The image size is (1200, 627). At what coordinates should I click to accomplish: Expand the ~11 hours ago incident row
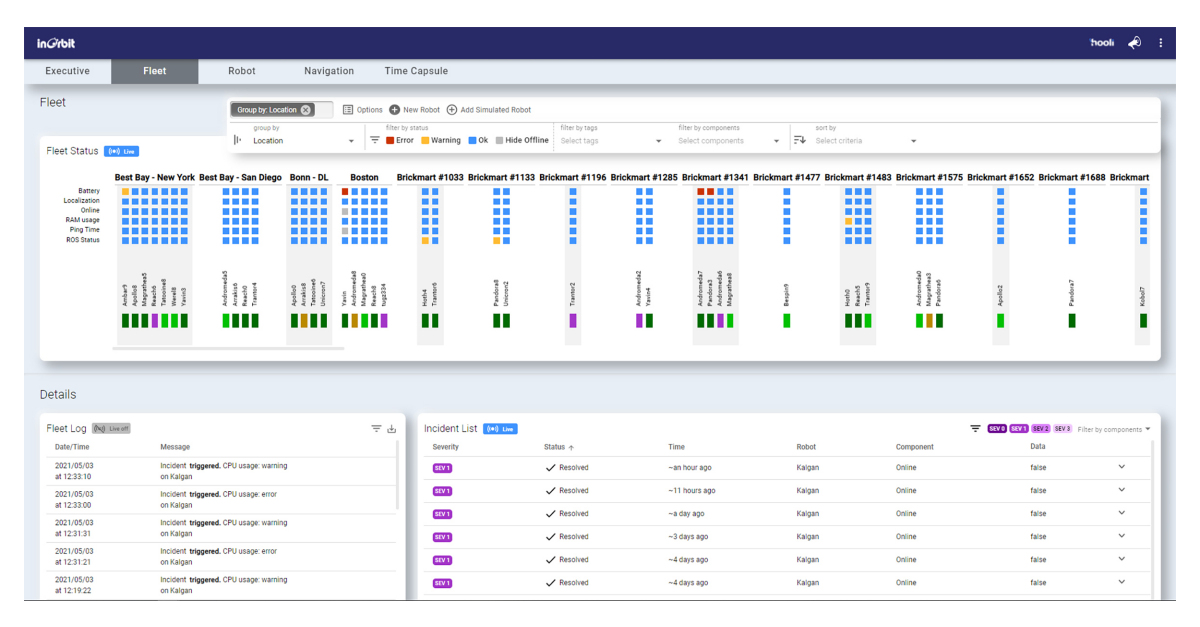[1121, 490]
